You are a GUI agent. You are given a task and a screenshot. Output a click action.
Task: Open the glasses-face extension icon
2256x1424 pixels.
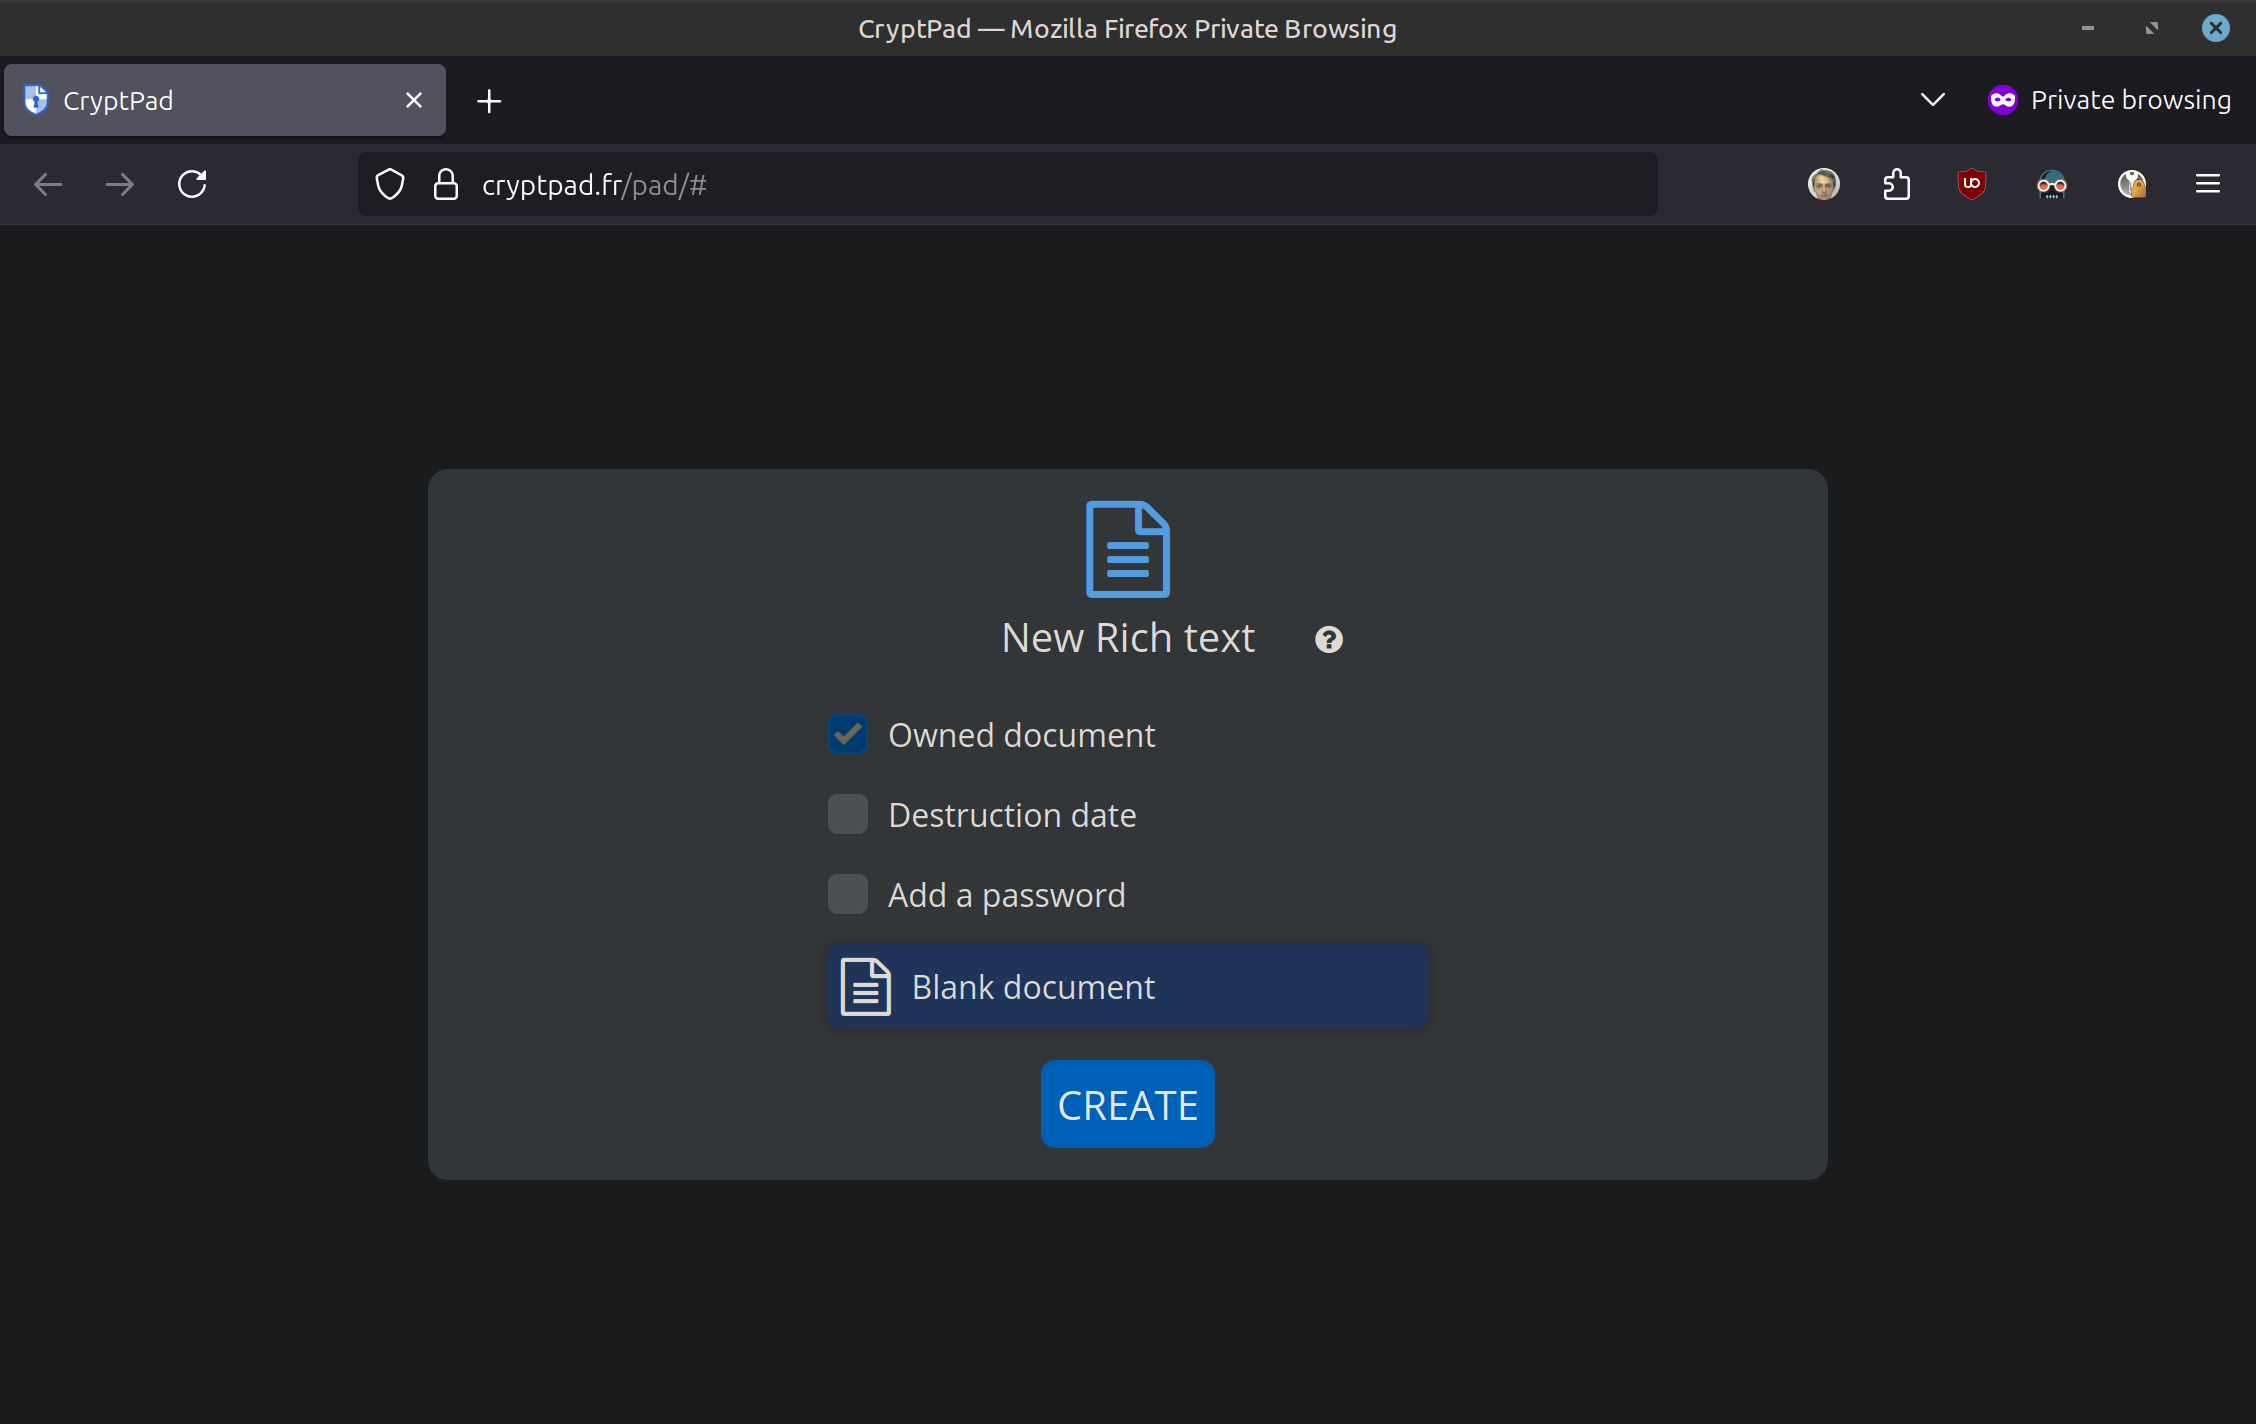click(x=2051, y=184)
